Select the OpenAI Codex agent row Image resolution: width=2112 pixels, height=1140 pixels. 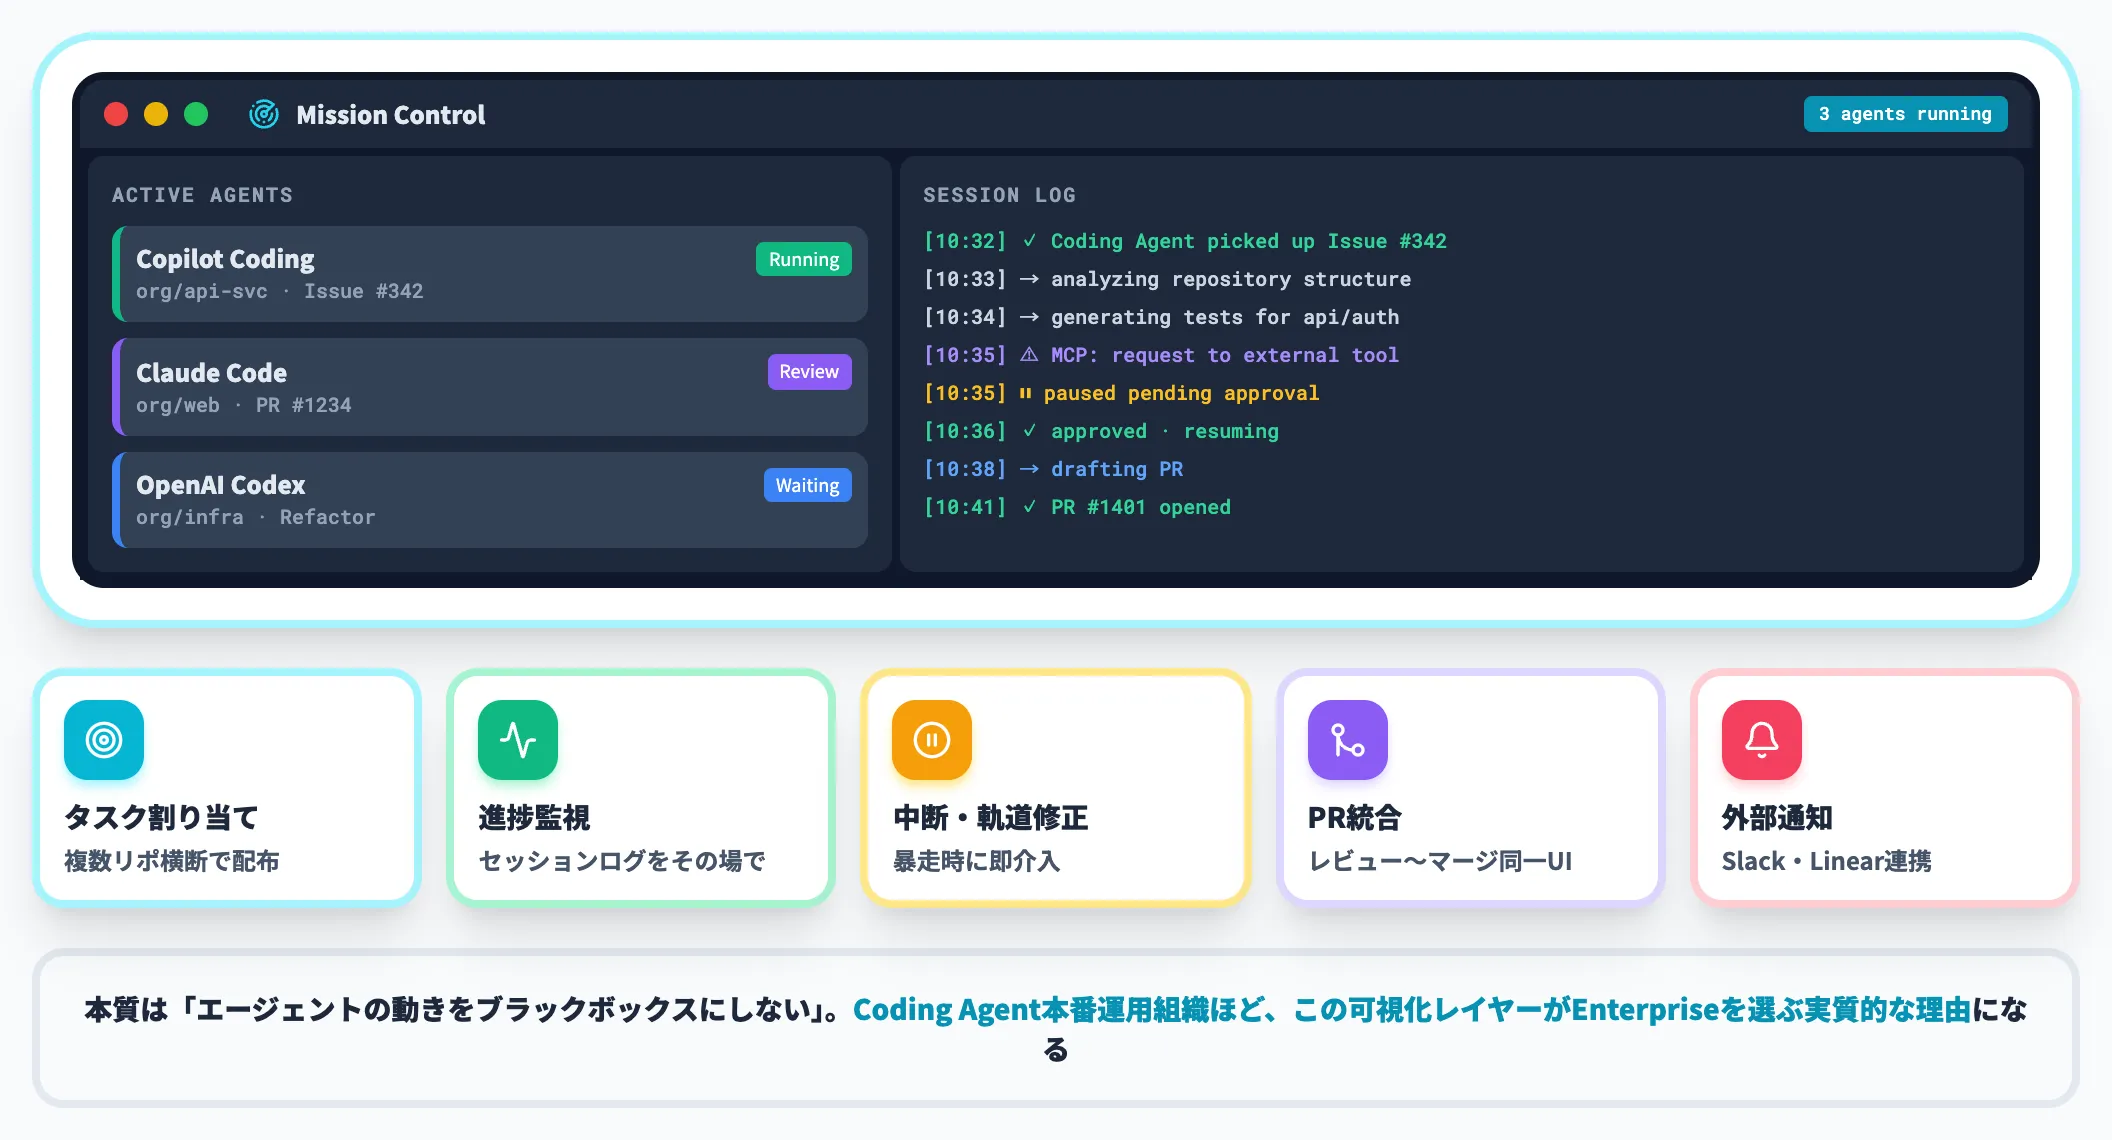click(x=490, y=500)
